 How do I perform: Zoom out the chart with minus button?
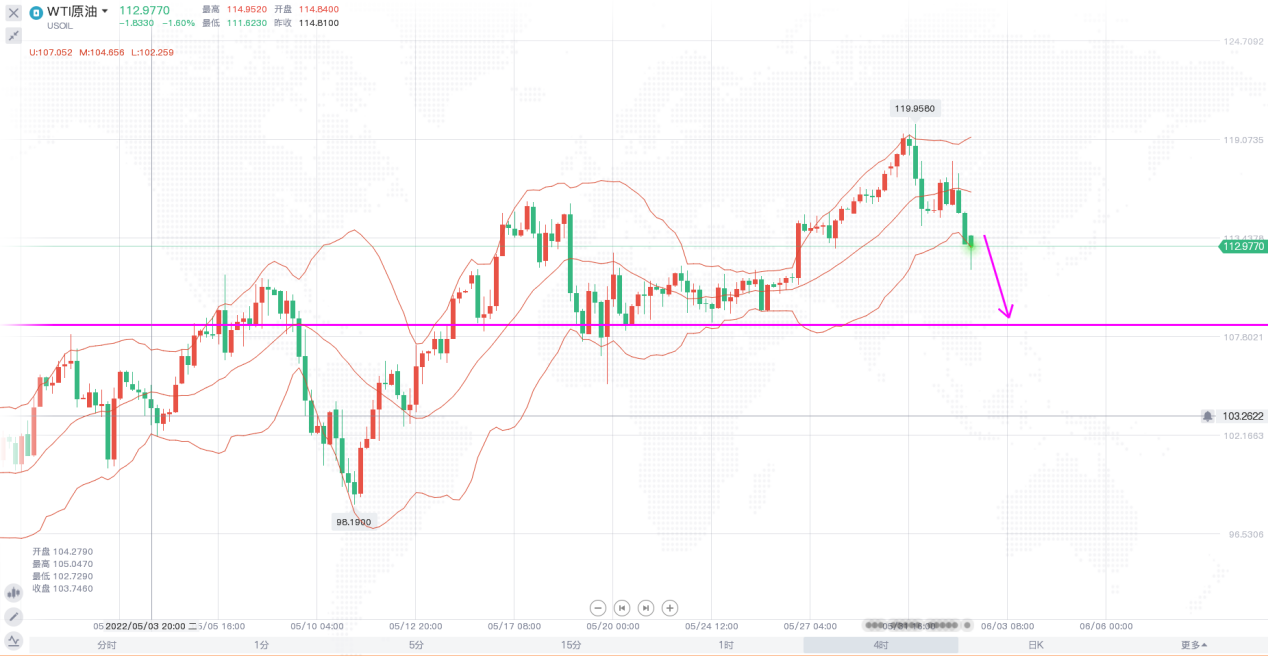click(x=598, y=607)
